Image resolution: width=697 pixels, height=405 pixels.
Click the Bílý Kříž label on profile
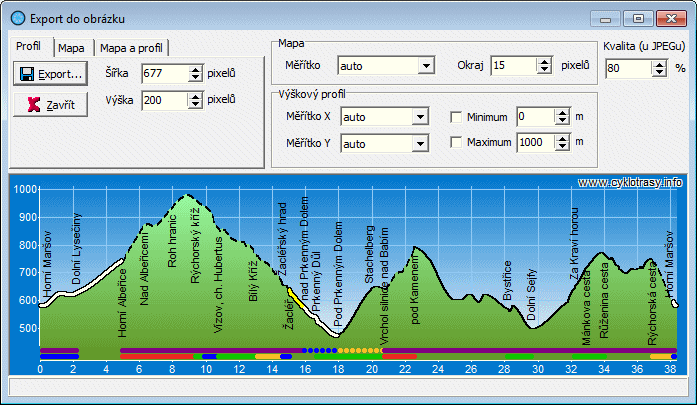pos(253,281)
